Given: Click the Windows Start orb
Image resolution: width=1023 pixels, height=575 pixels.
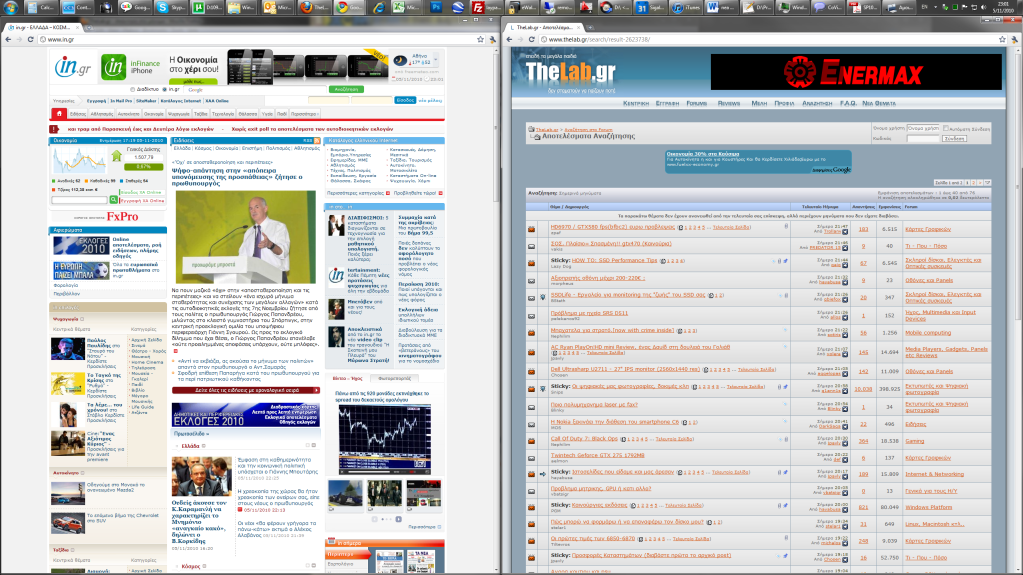Looking at the screenshot, I should click(10, 8).
